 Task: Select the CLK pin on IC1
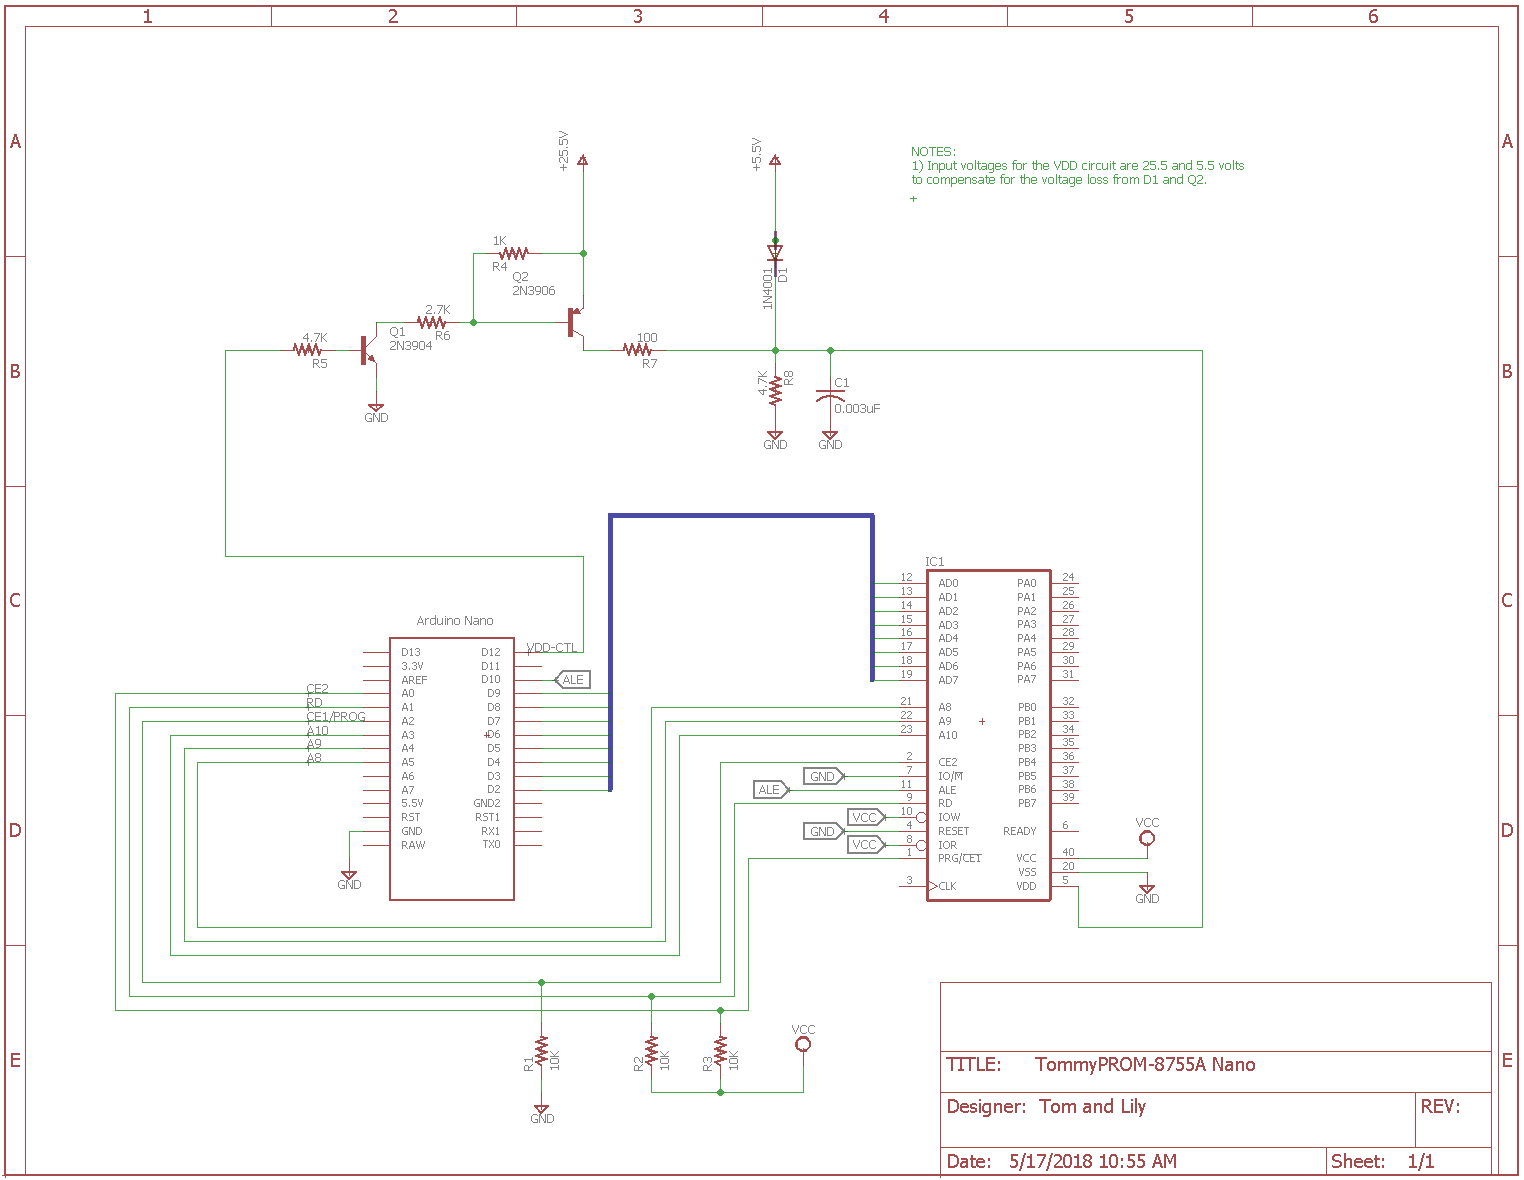tap(947, 886)
